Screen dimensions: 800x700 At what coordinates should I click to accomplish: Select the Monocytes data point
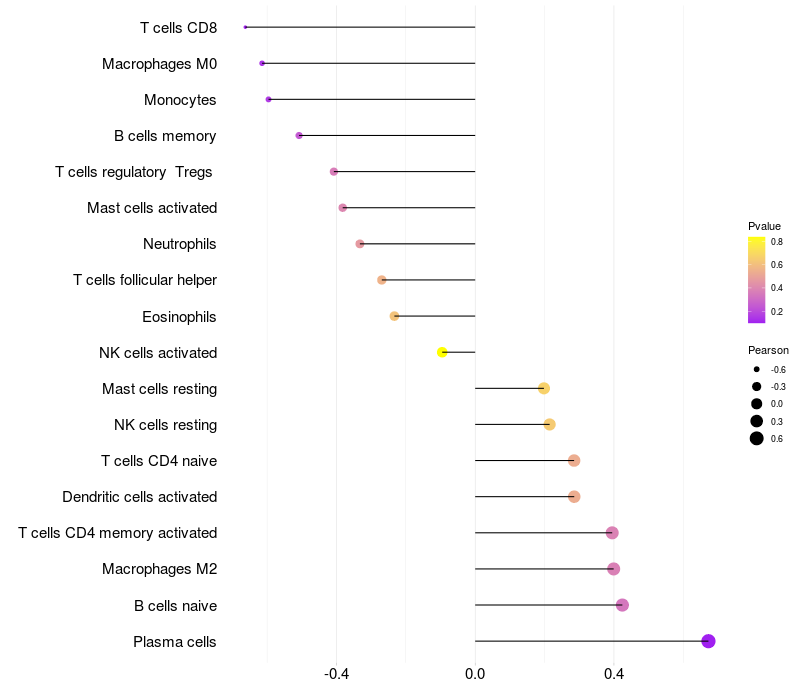pyautogui.click(x=268, y=99)
